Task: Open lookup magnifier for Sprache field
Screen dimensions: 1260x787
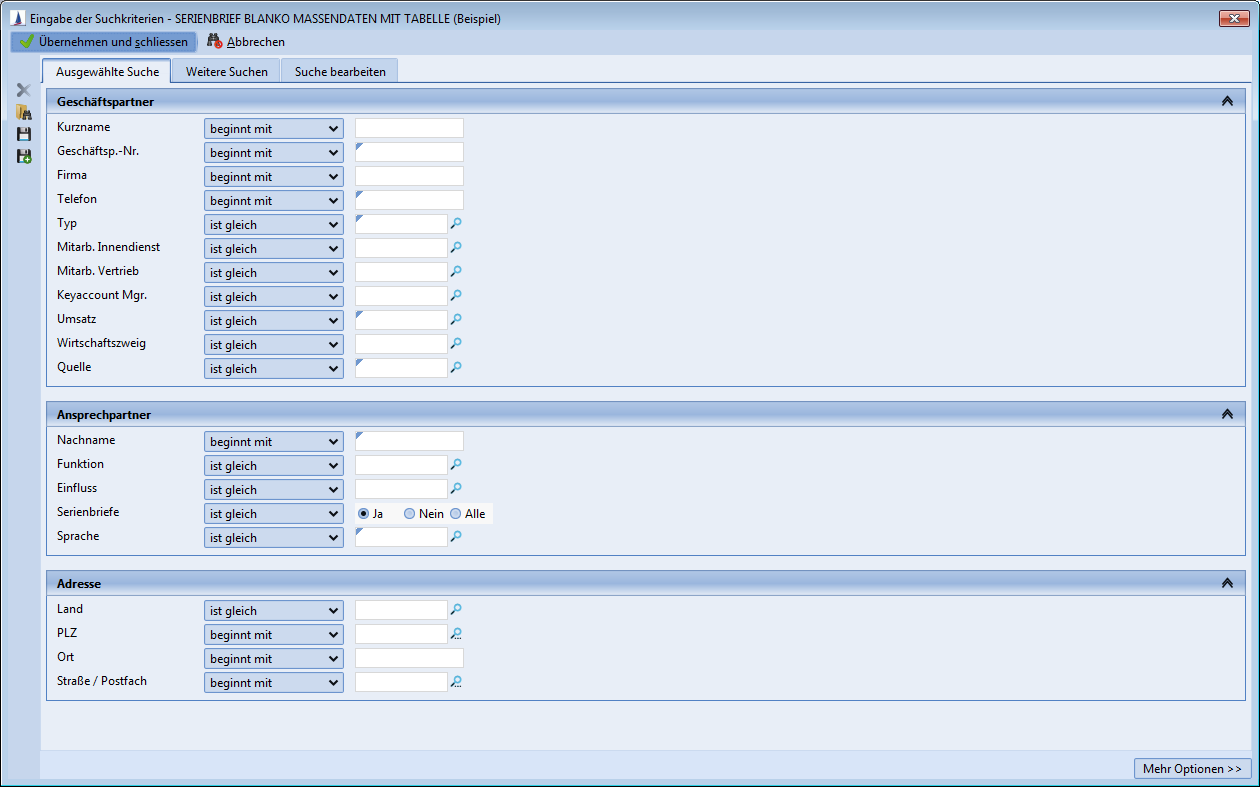Action: coord(456,537)
